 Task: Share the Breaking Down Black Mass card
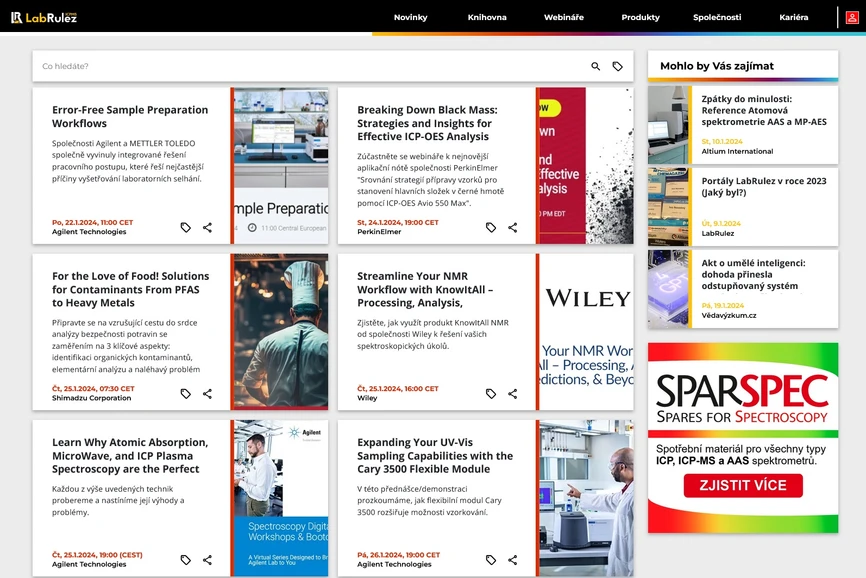tap(513, 227)
